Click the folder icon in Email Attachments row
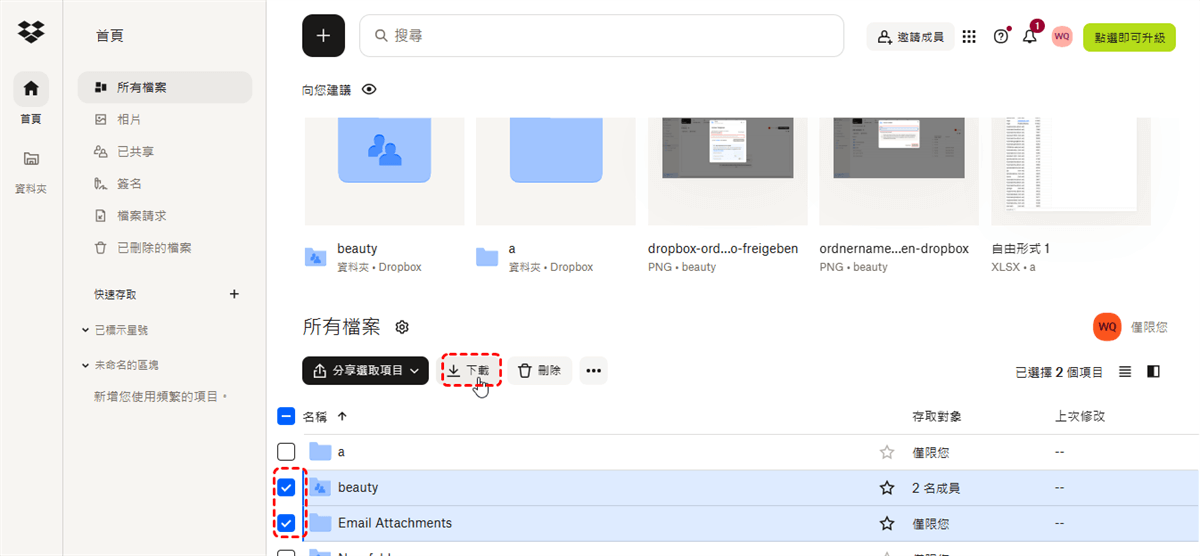The width and height of the screenshot is (1200, 556). click(x=319, y=523)
